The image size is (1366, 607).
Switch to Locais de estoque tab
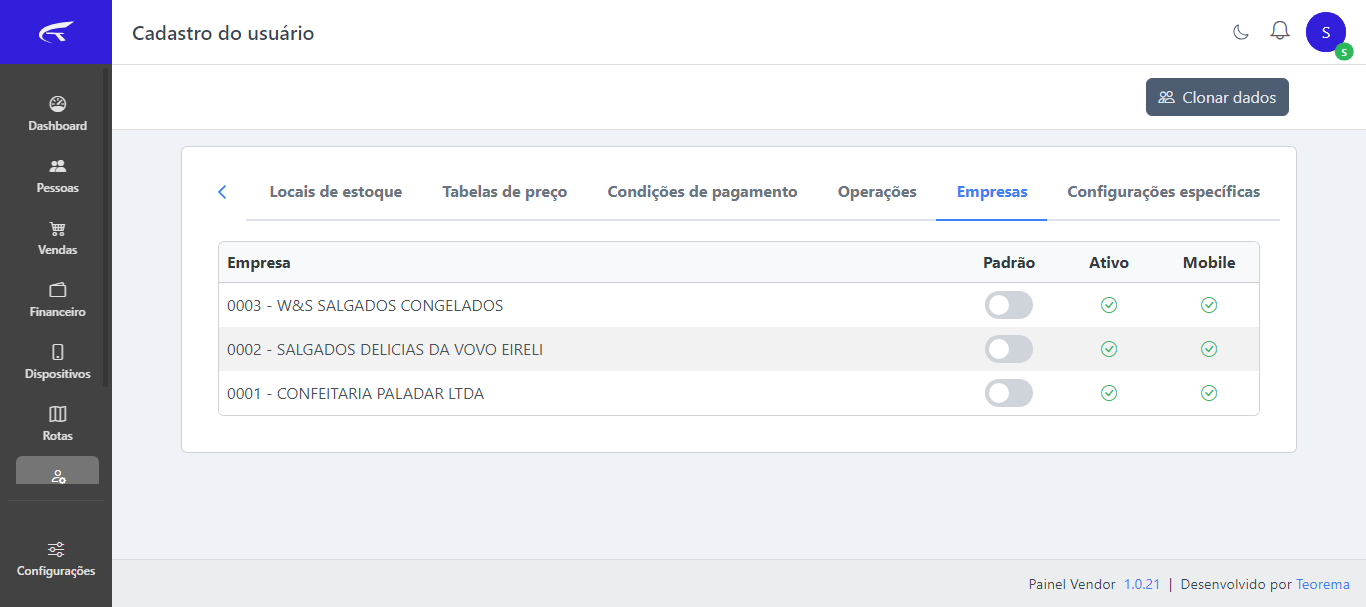coord(336,192)
